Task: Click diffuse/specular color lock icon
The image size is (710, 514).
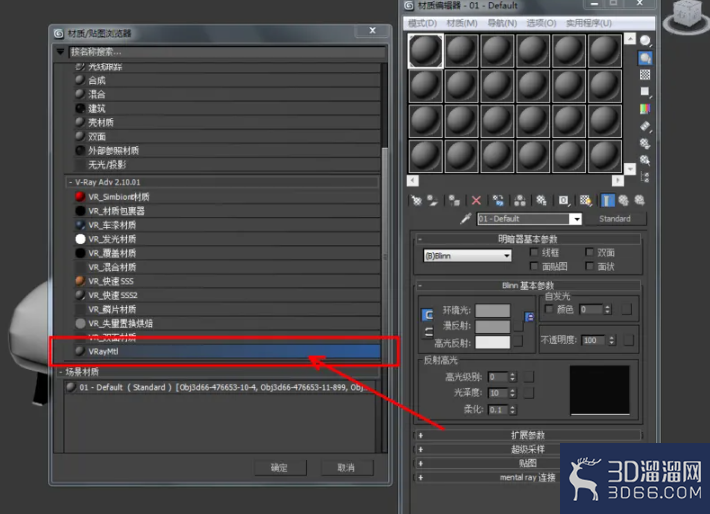Action: [428, 332]
